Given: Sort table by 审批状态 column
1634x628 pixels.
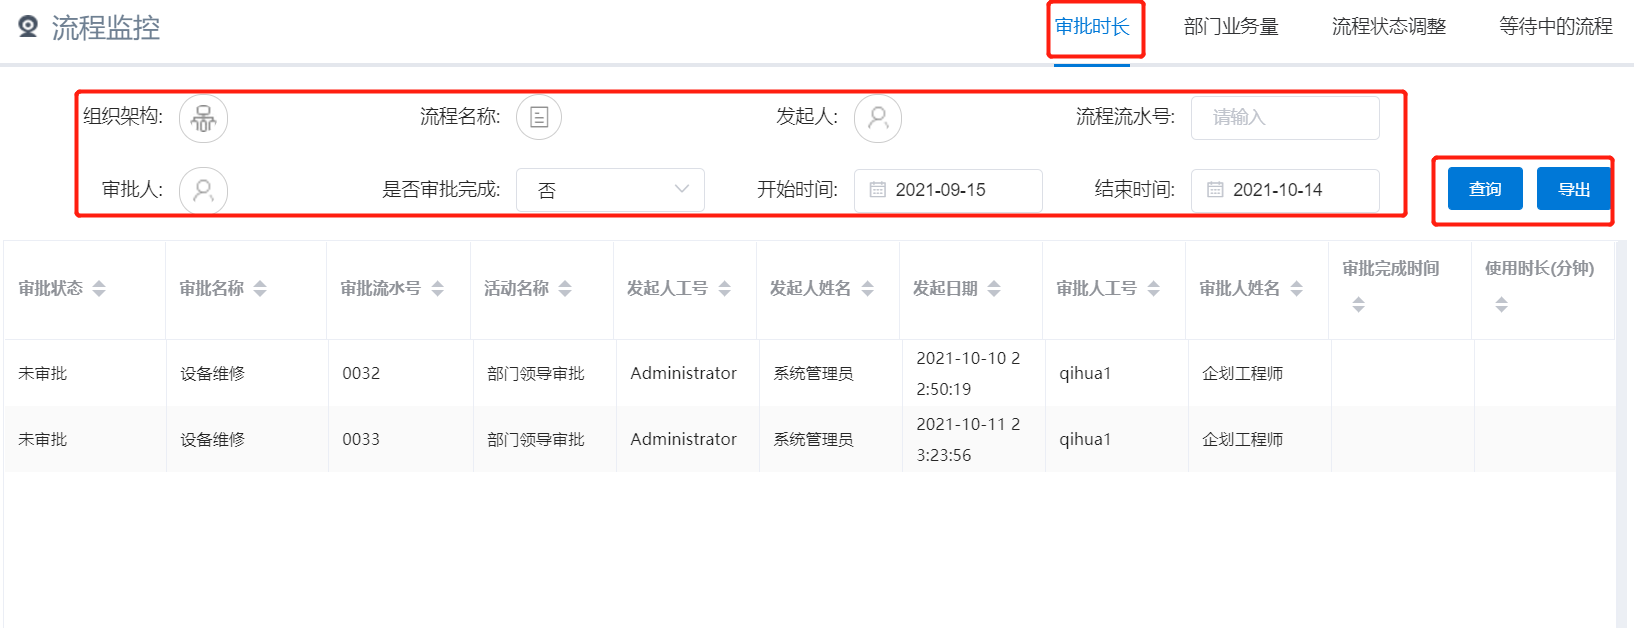Looking at the screenshot, I should 99,288.
